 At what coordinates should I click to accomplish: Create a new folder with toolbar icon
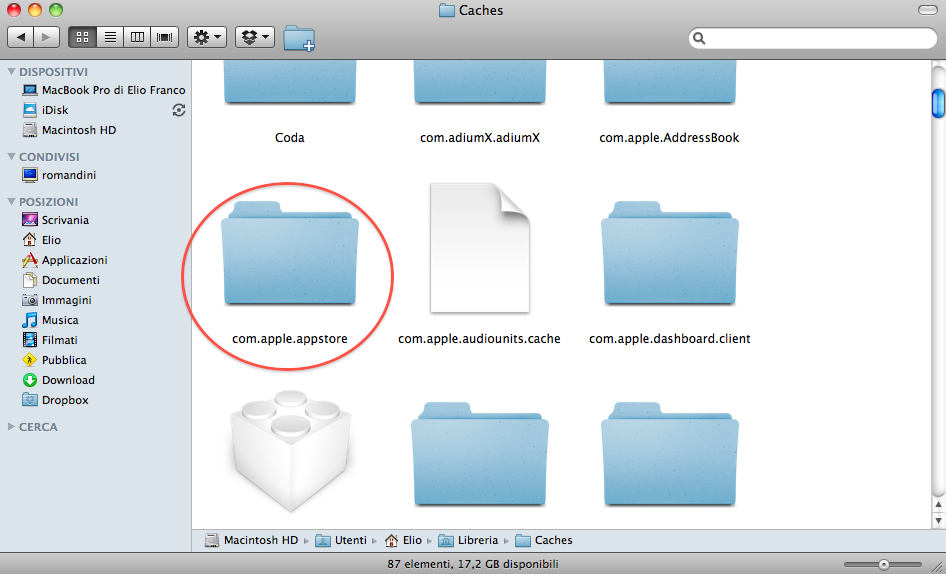(x=299, y=38)
